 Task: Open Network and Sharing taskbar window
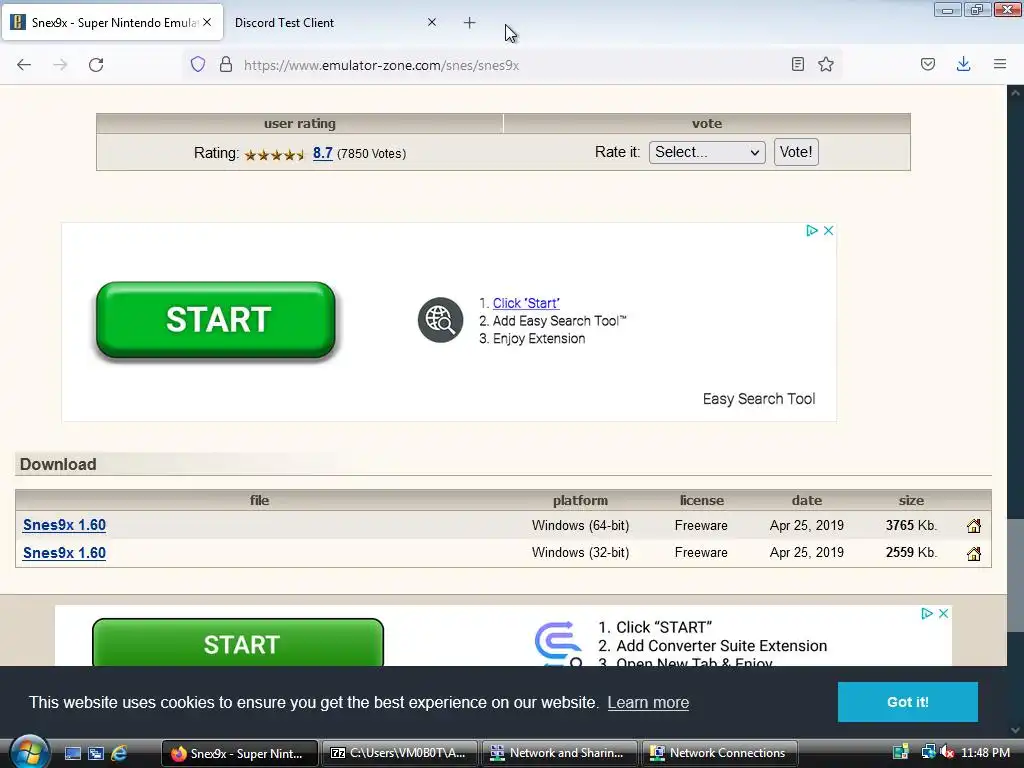pyautogui.click(x=560, y=753)
